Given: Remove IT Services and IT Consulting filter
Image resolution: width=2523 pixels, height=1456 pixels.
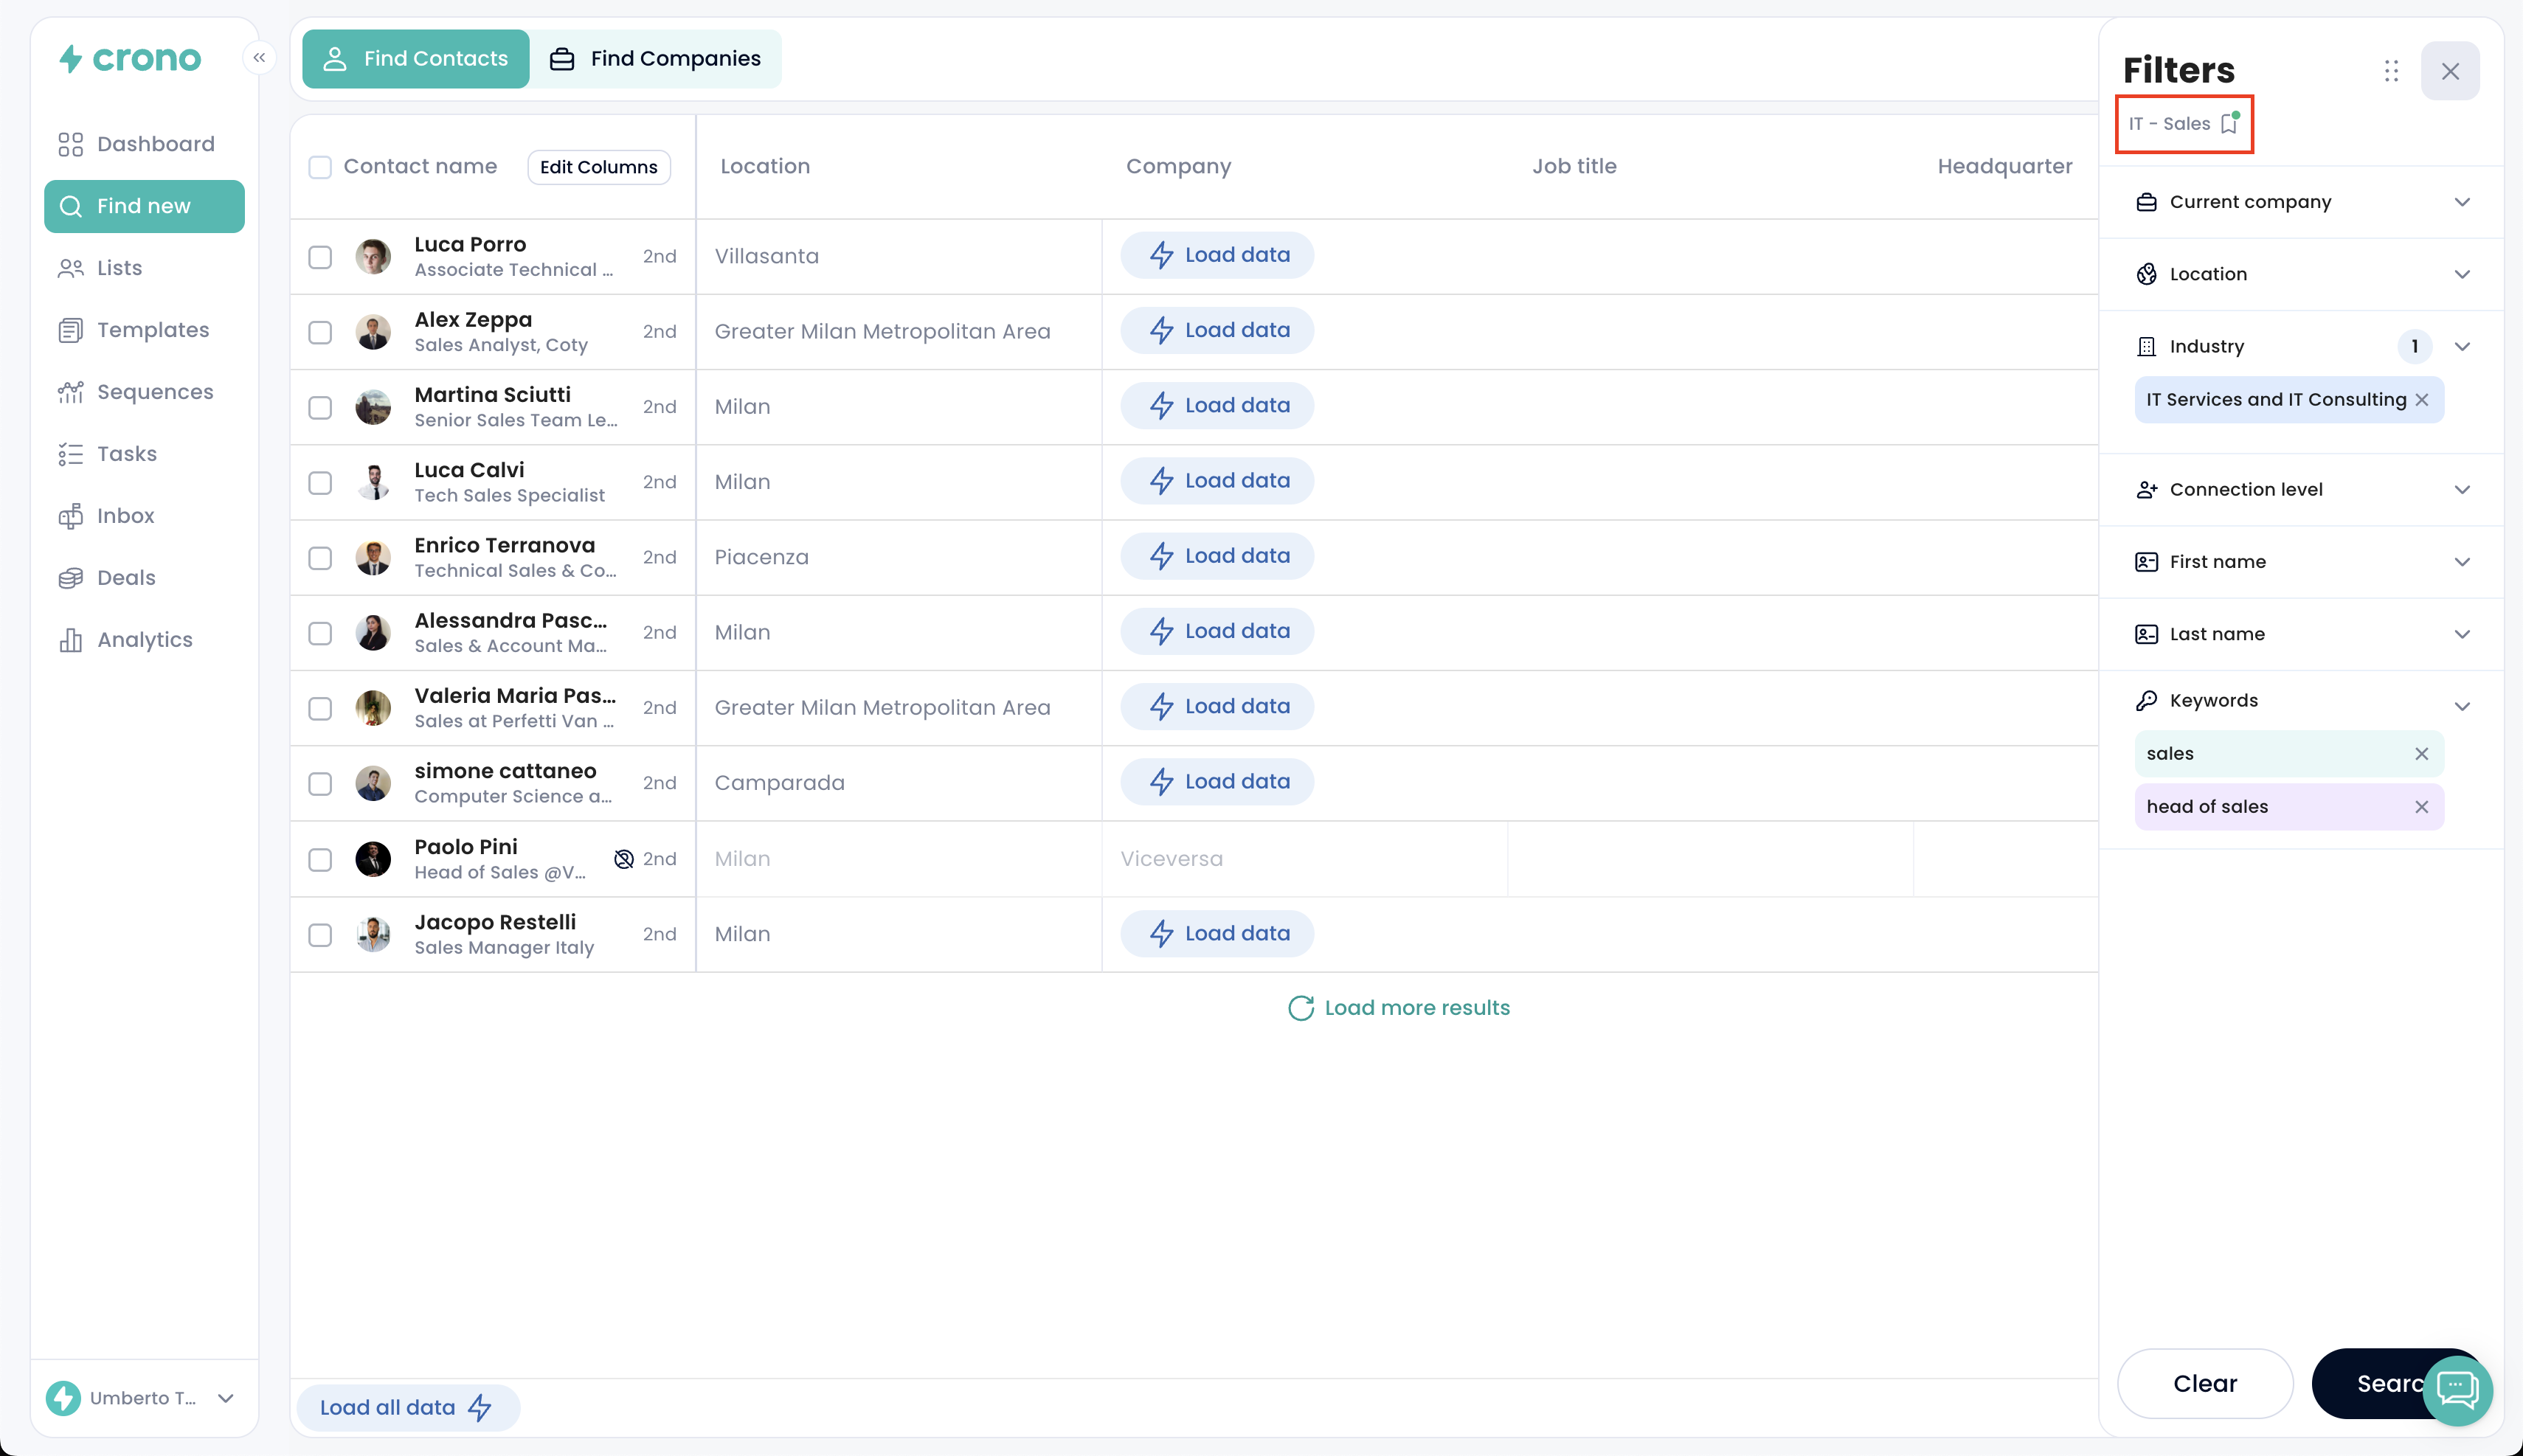Looking at the screenshot, I should (x=2422, y=400).
